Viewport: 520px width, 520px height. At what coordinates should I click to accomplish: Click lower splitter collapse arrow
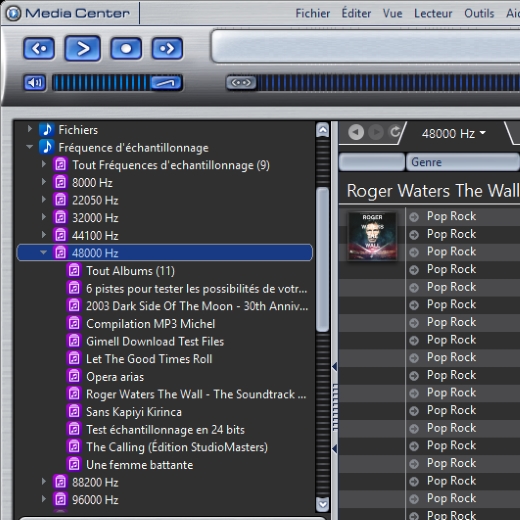coord(335,449)
